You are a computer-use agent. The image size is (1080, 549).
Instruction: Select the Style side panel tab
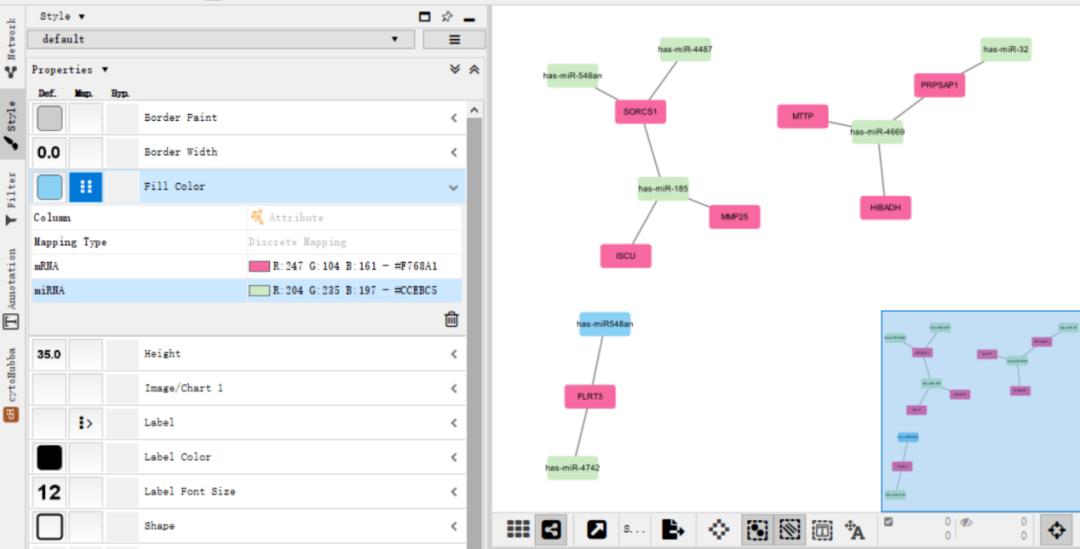coord(11,125)
